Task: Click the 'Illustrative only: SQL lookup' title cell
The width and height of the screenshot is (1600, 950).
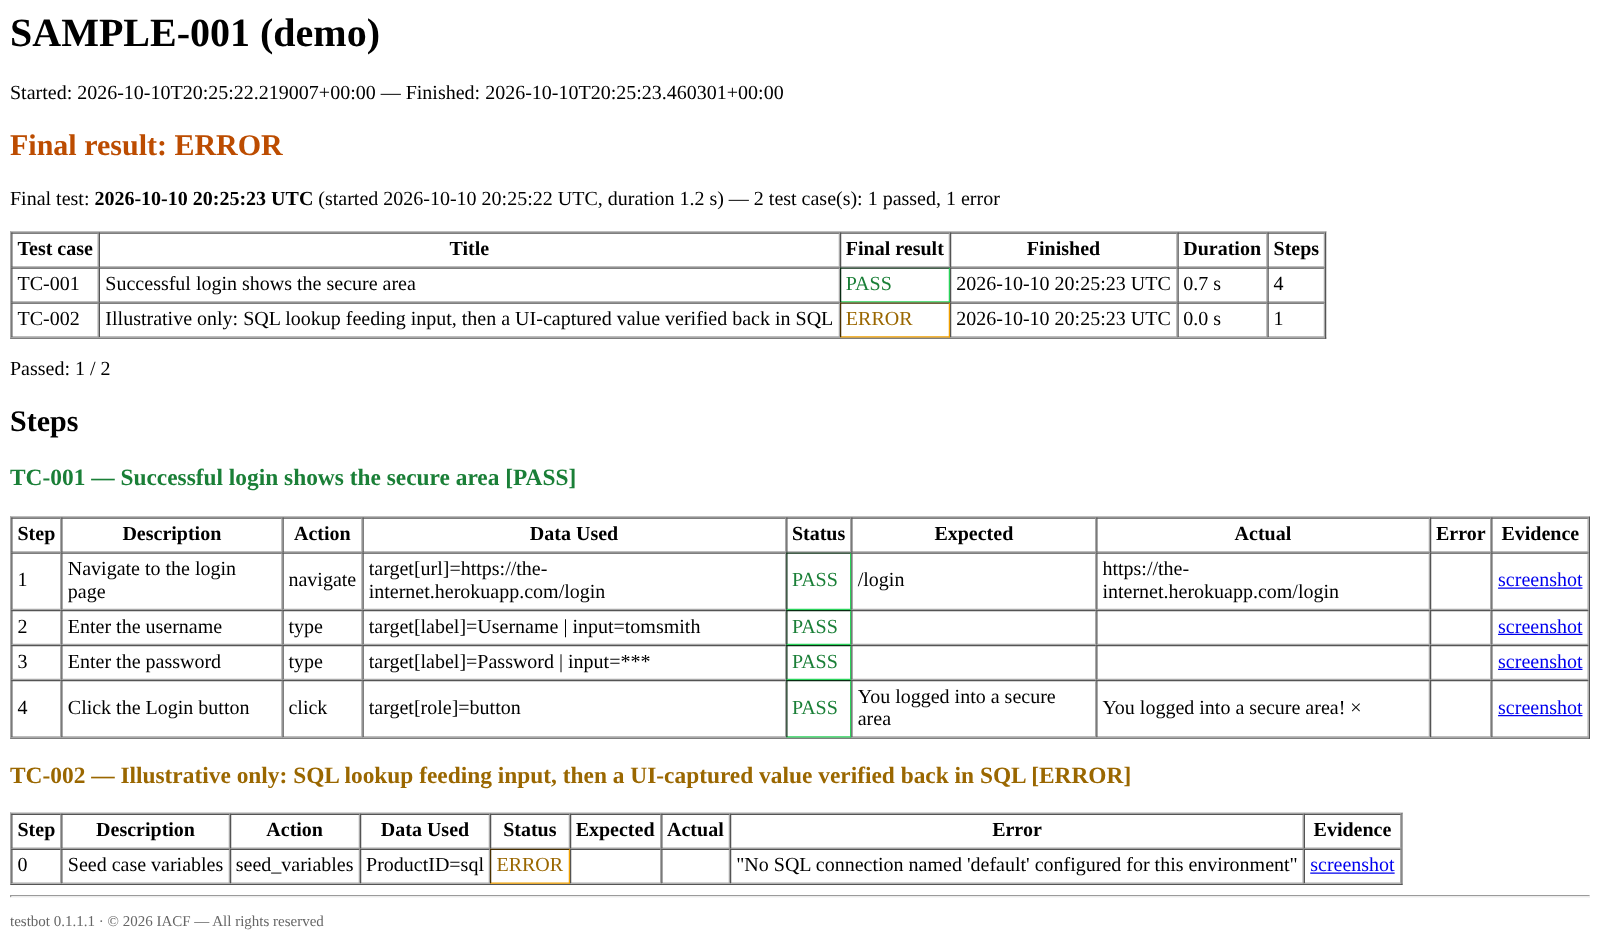Action: [x=469, y=319]
